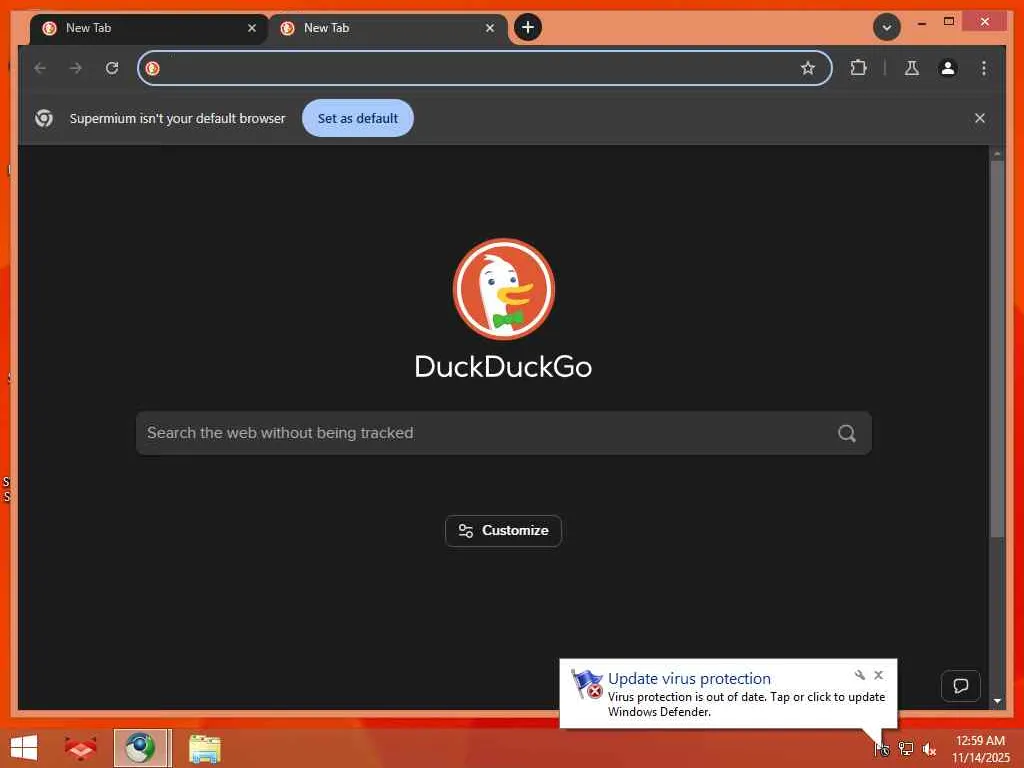The width and height of the screenshot is (1024, 768).
Task: Switch to the second New Tab
Action: tap(387, 28)
